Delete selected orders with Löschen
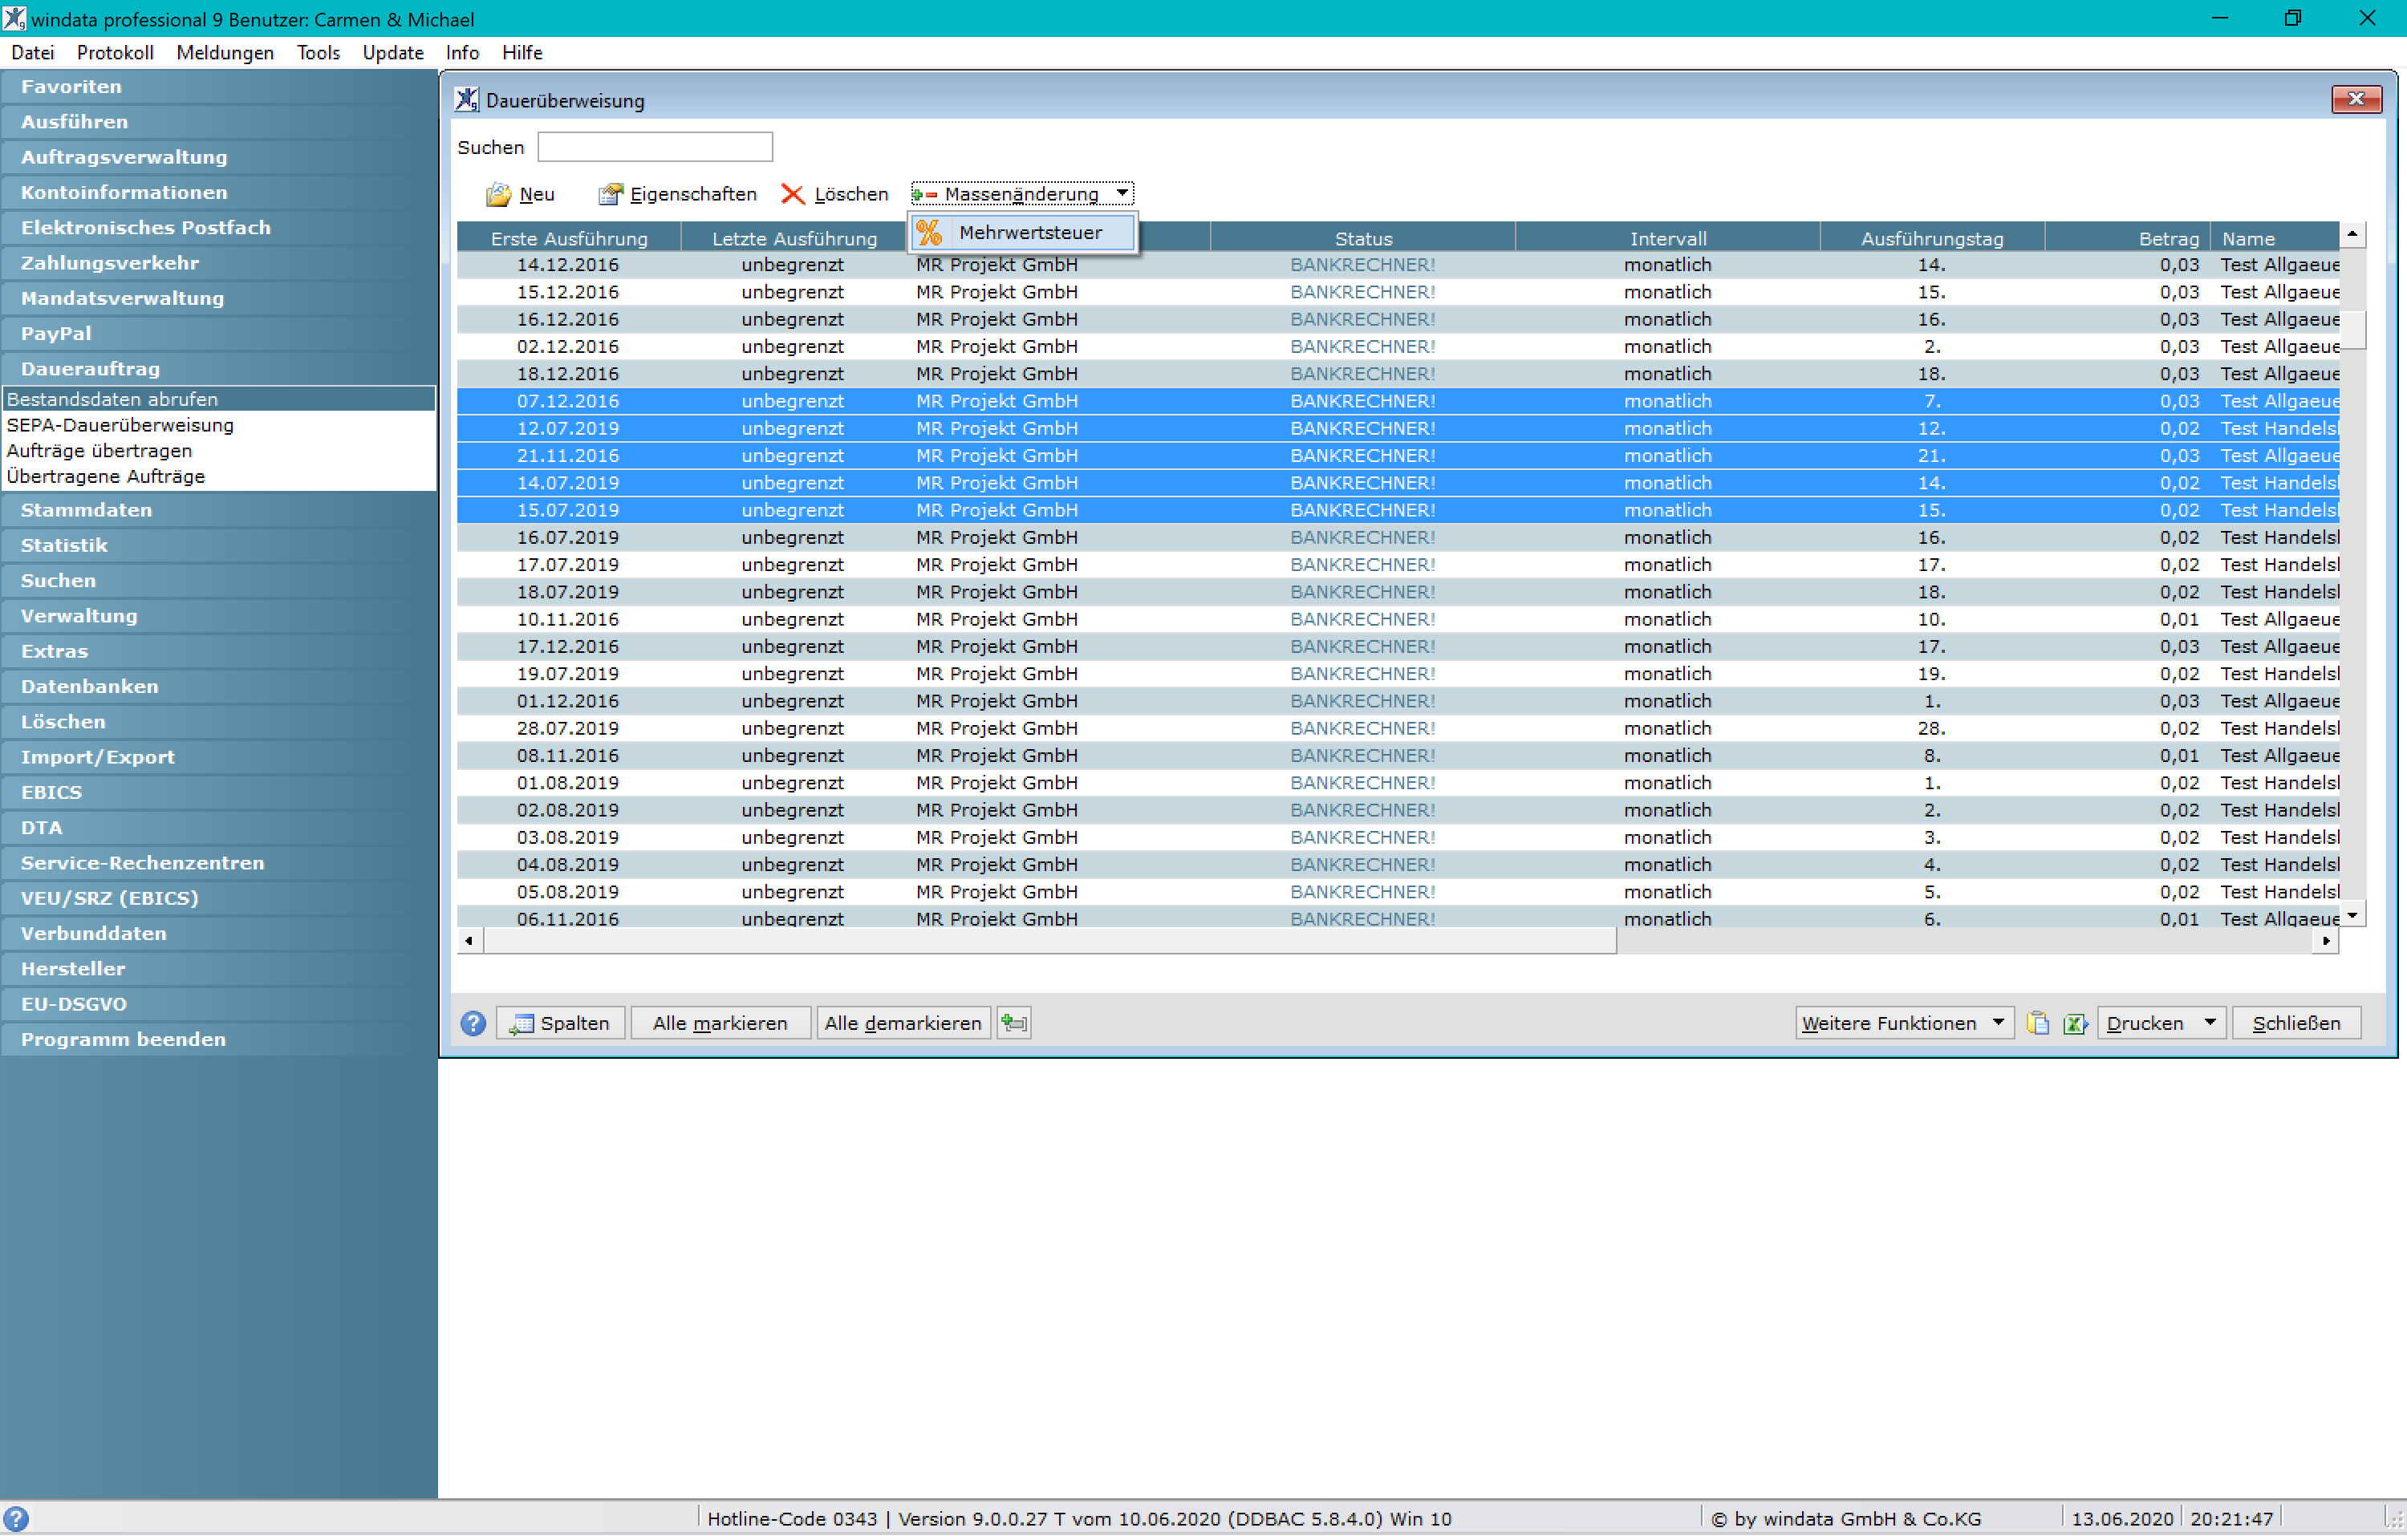Viewport: 2407px width, 1540px height. click(x=834, y=194)
